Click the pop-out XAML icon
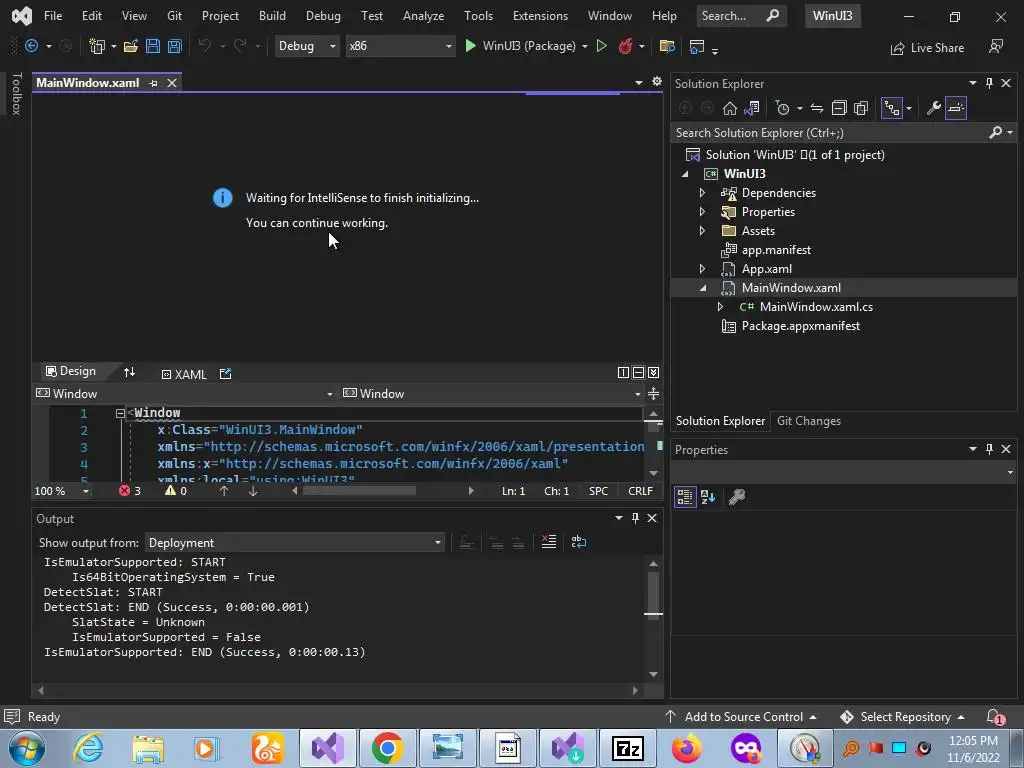Screen dimensions: 1024x768 point(225,374)
